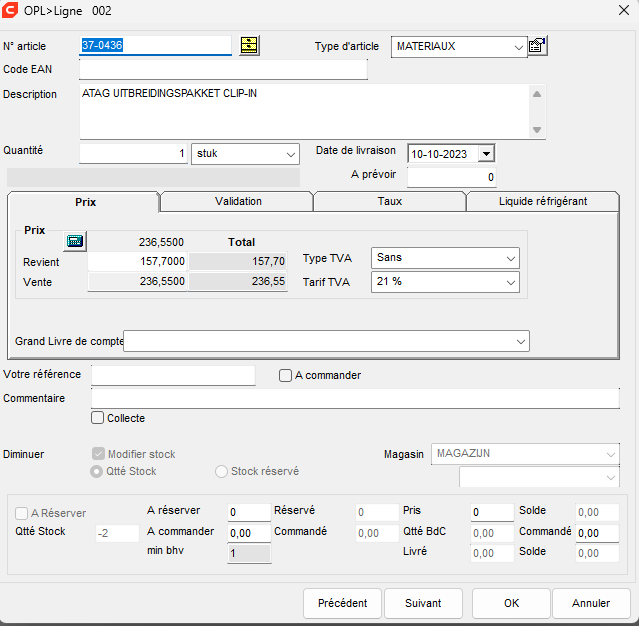Toggle the Modifier stock checkbox
This screenshot has height=626, width=639.
98,454
